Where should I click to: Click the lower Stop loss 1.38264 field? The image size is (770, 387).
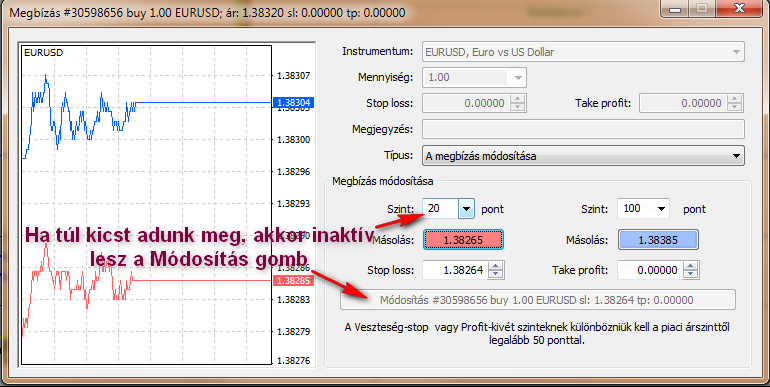(455, 270)
